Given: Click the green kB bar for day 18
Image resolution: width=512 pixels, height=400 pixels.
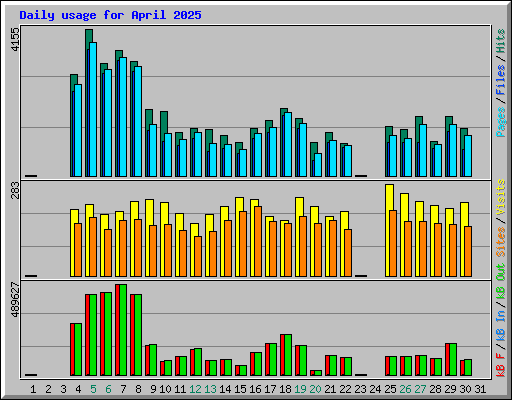Looking at the screenshot, I should point(288,355).
